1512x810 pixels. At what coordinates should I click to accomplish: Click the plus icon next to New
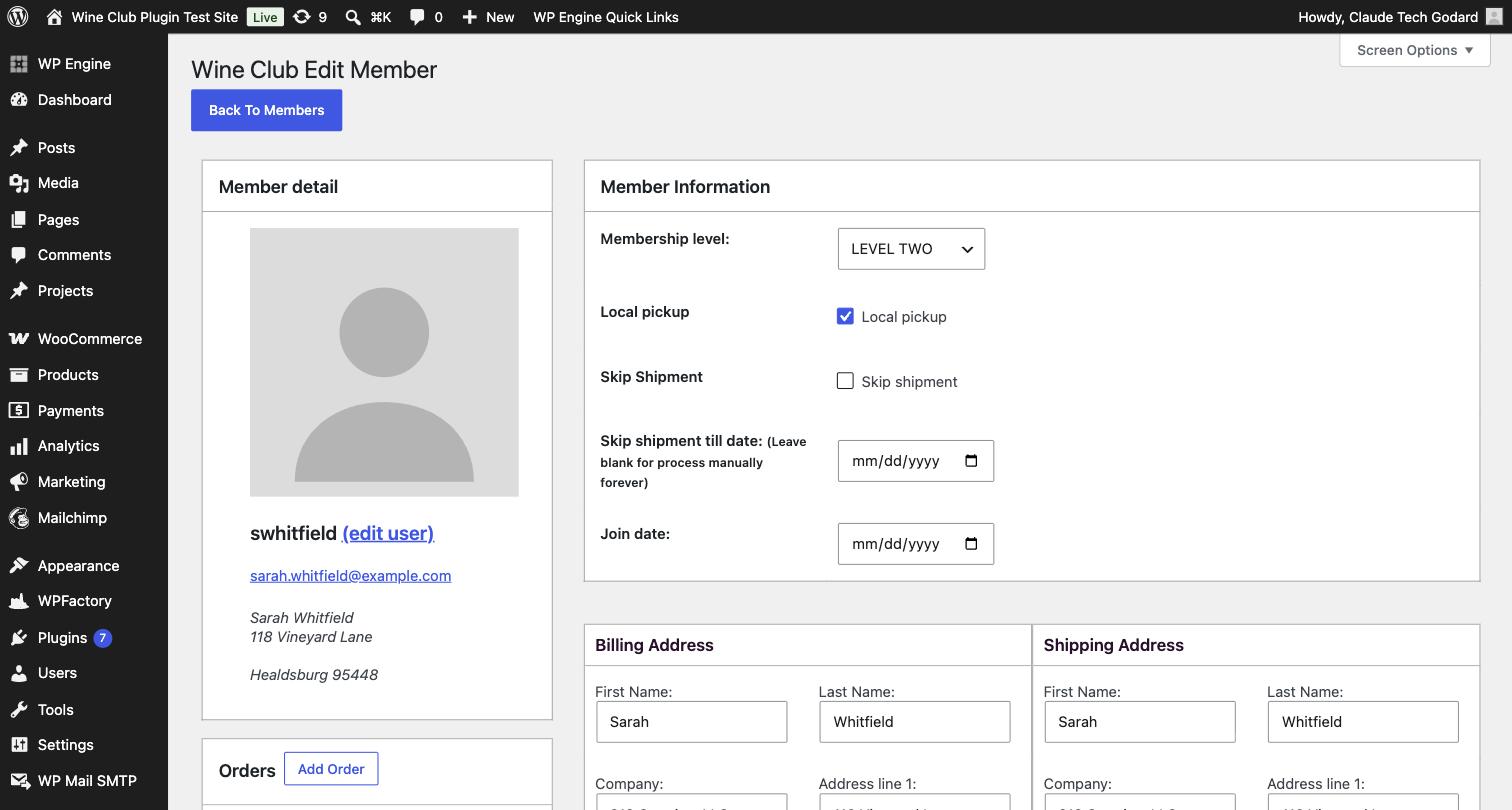point(469,17)
